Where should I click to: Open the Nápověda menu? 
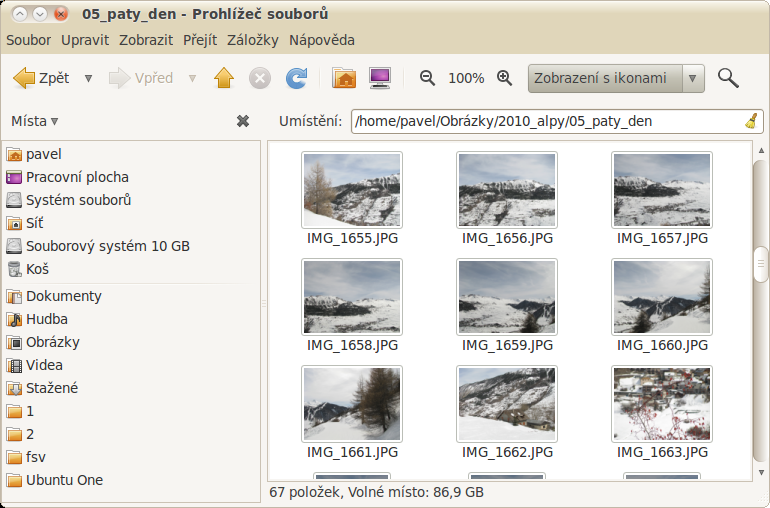[322, 40]
